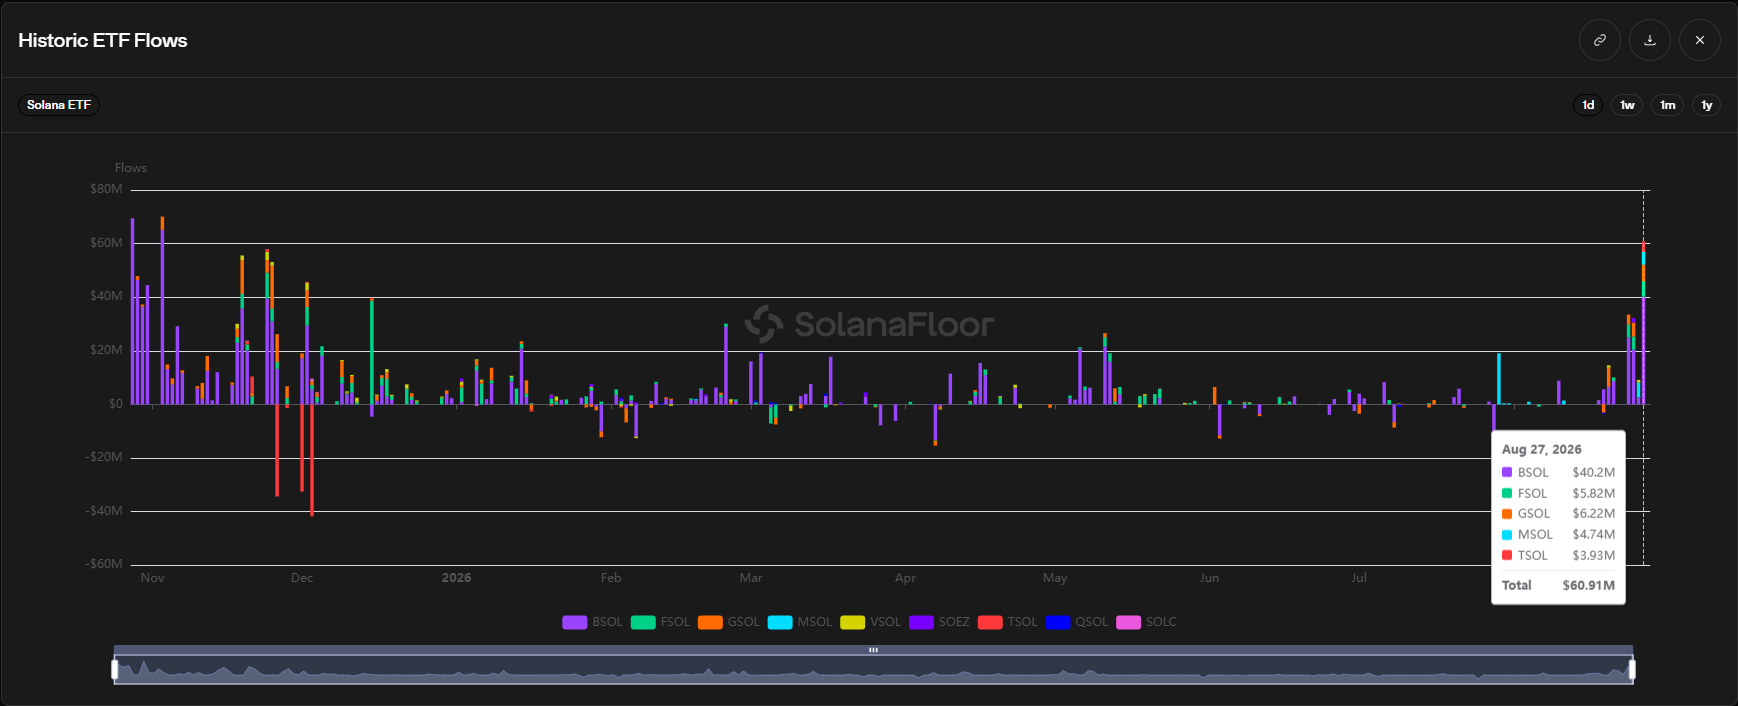
Task: Toggle BSOL series in legend
Action: click(593, 622)
